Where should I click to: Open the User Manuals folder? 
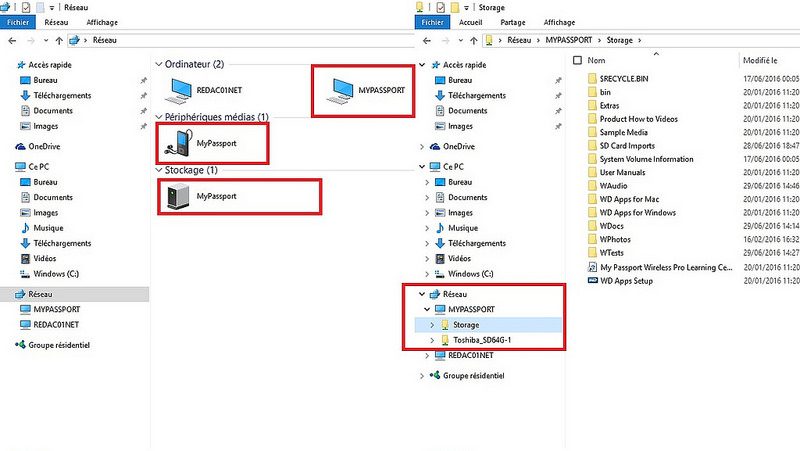(616, 172)
